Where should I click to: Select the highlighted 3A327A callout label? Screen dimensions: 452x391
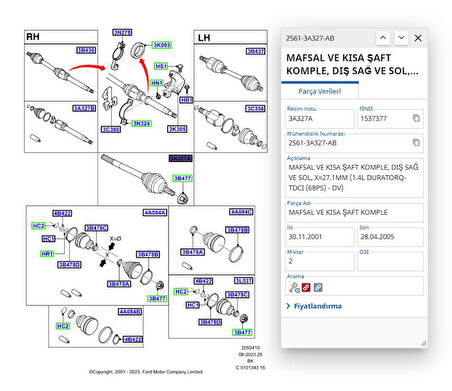(x=180, y=158)
